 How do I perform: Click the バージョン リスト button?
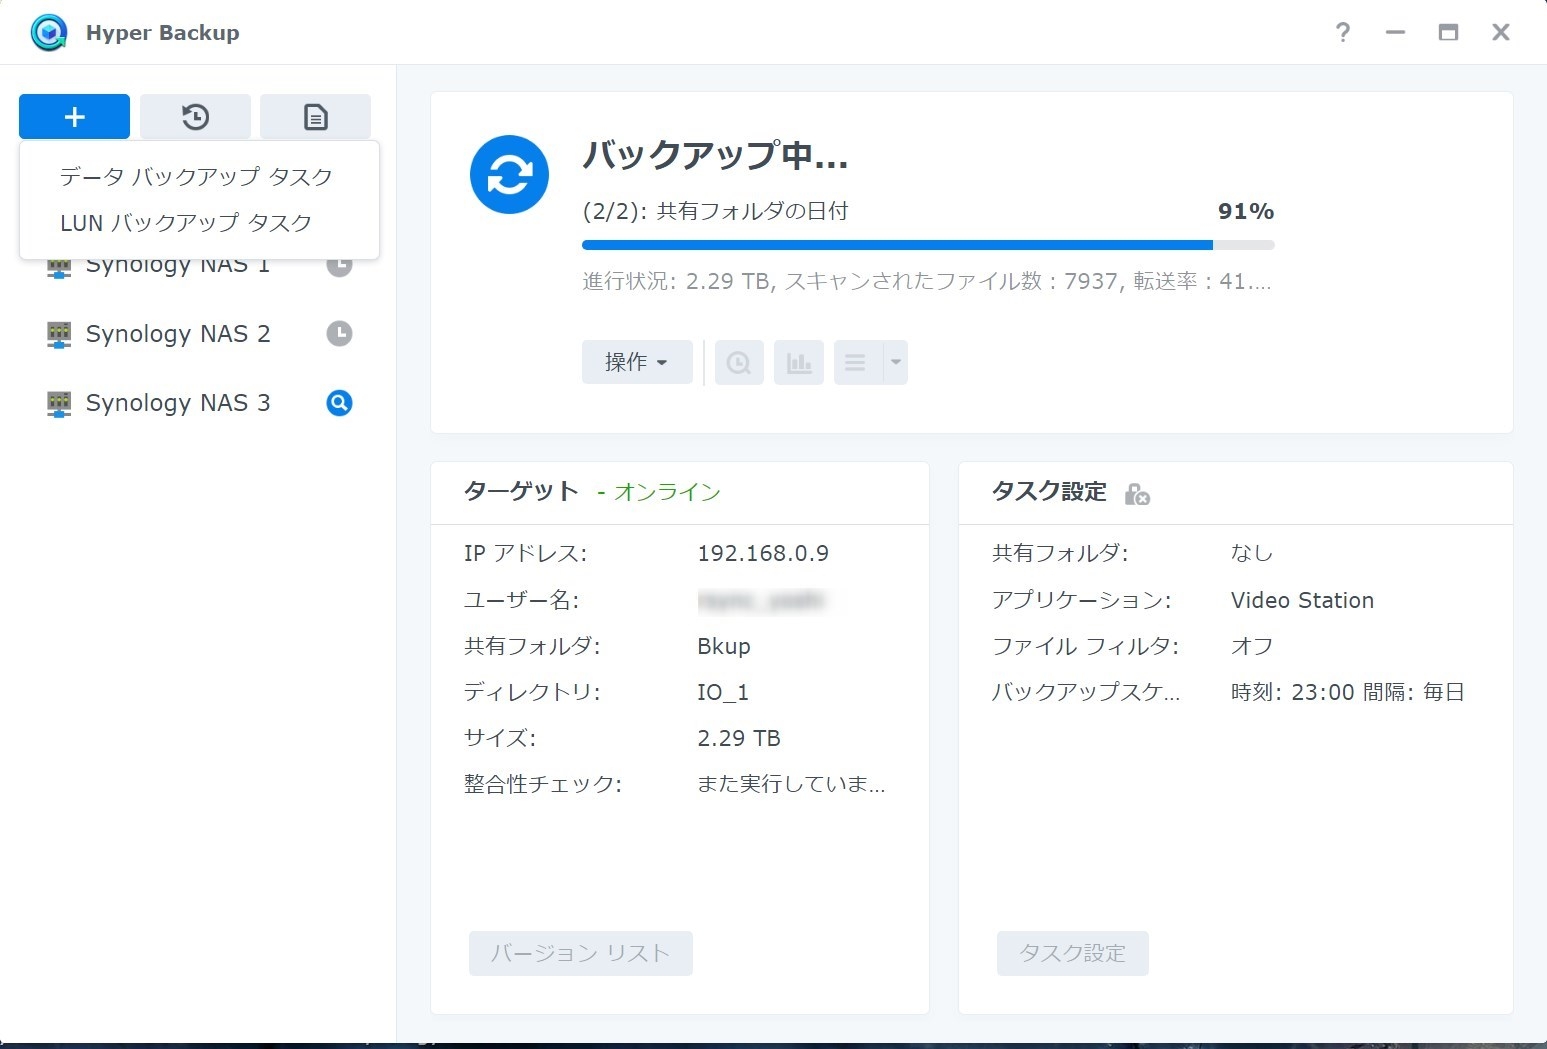coord(580,954)
